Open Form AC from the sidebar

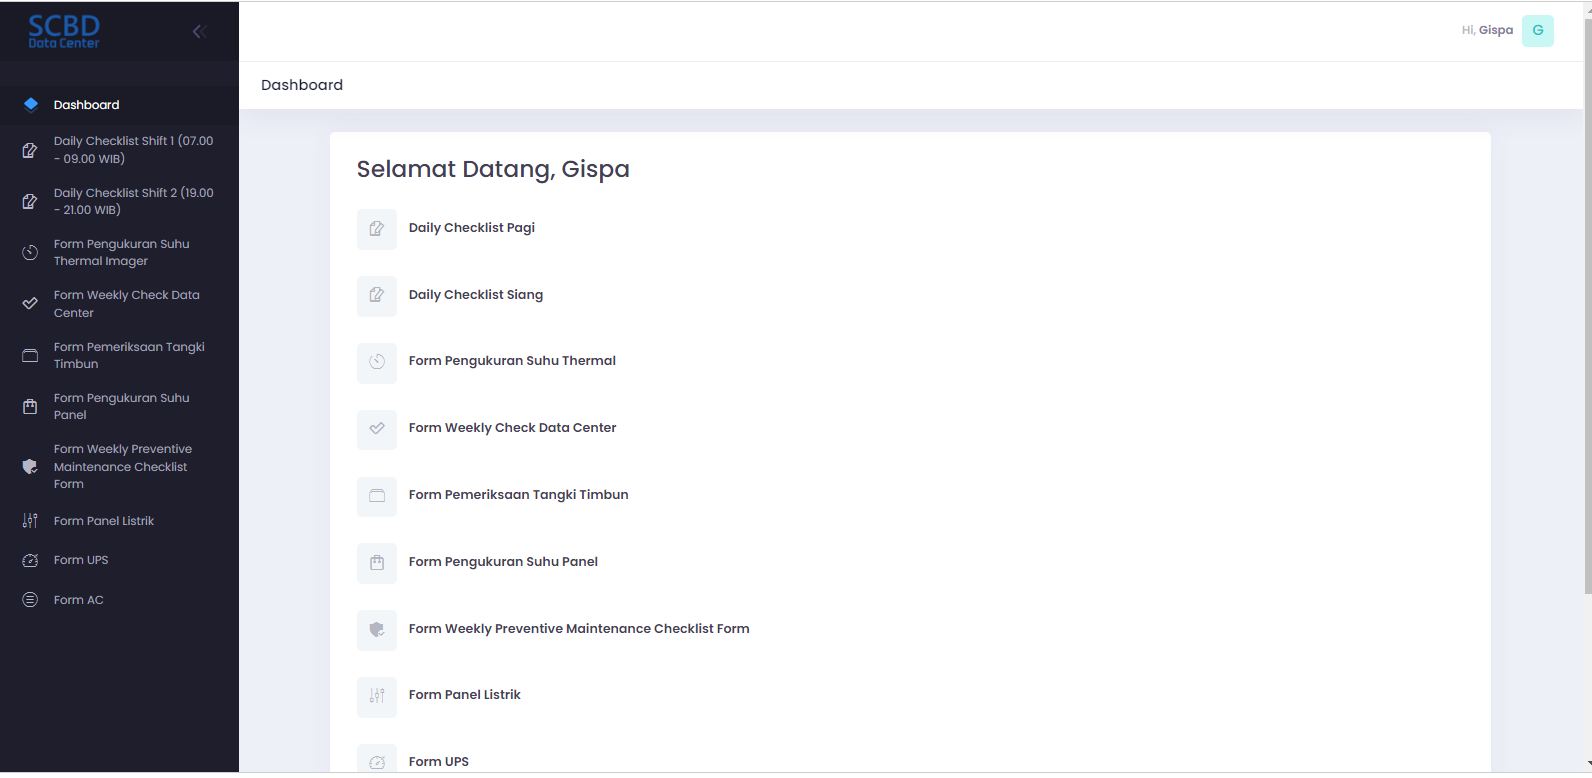tap(78, 600)
